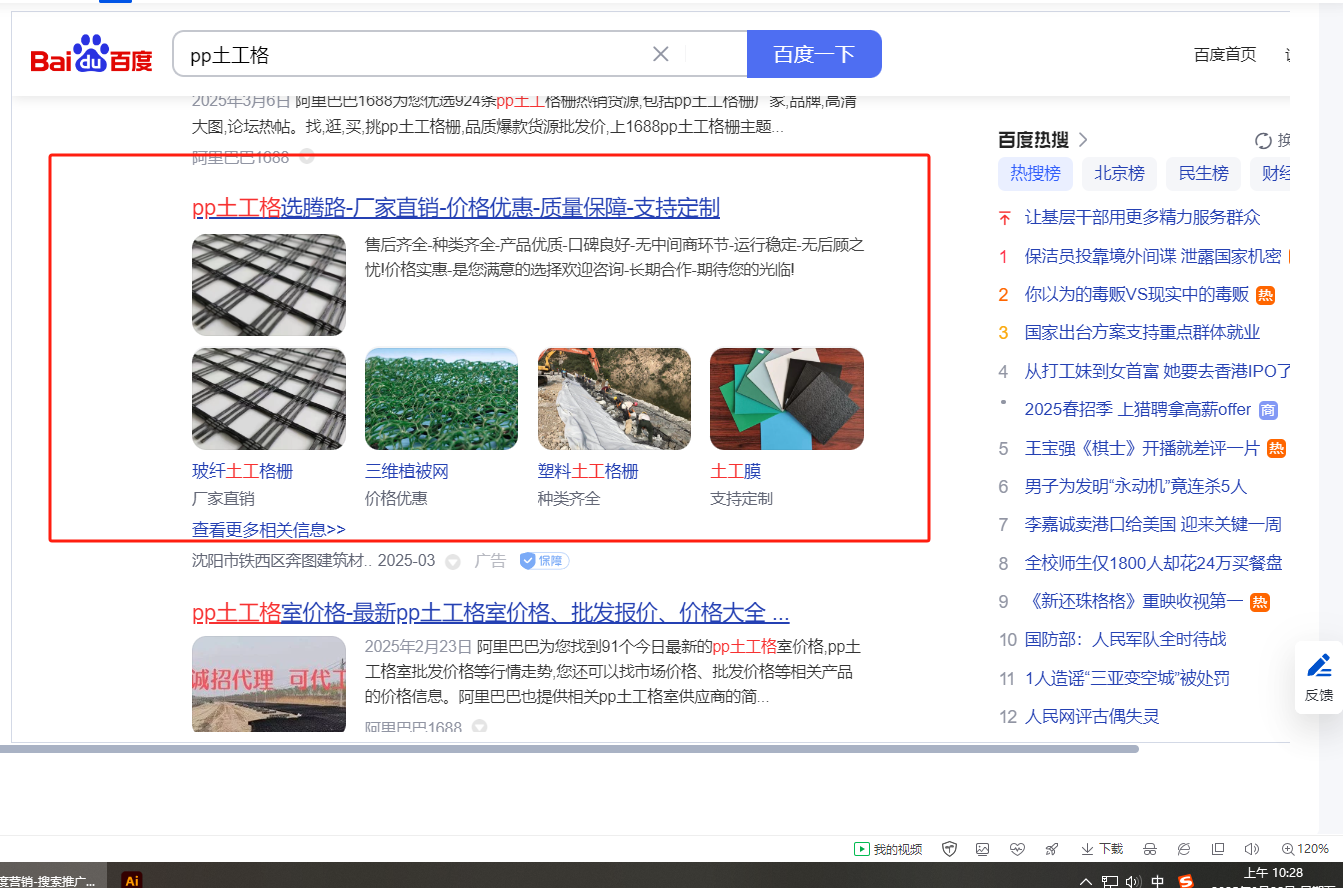Clear the search box with the X icon
The height and width of the screenshot is (888, 1343).
(660, 54)
